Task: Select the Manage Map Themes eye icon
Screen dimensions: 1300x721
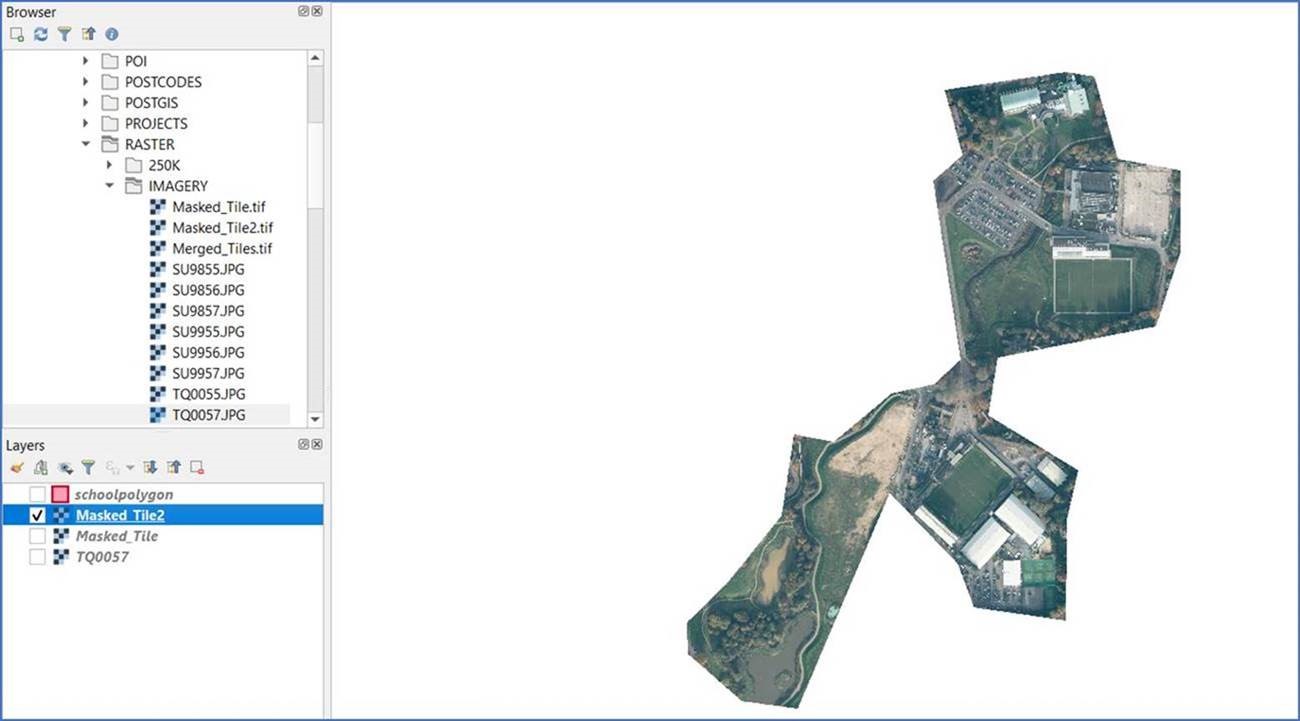Action: [64, 467]
